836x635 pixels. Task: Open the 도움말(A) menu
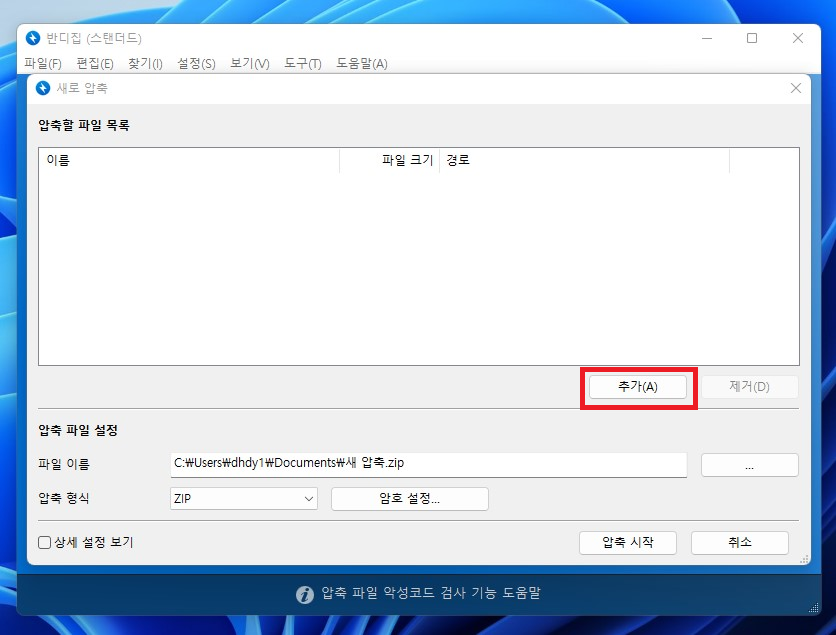361,64
